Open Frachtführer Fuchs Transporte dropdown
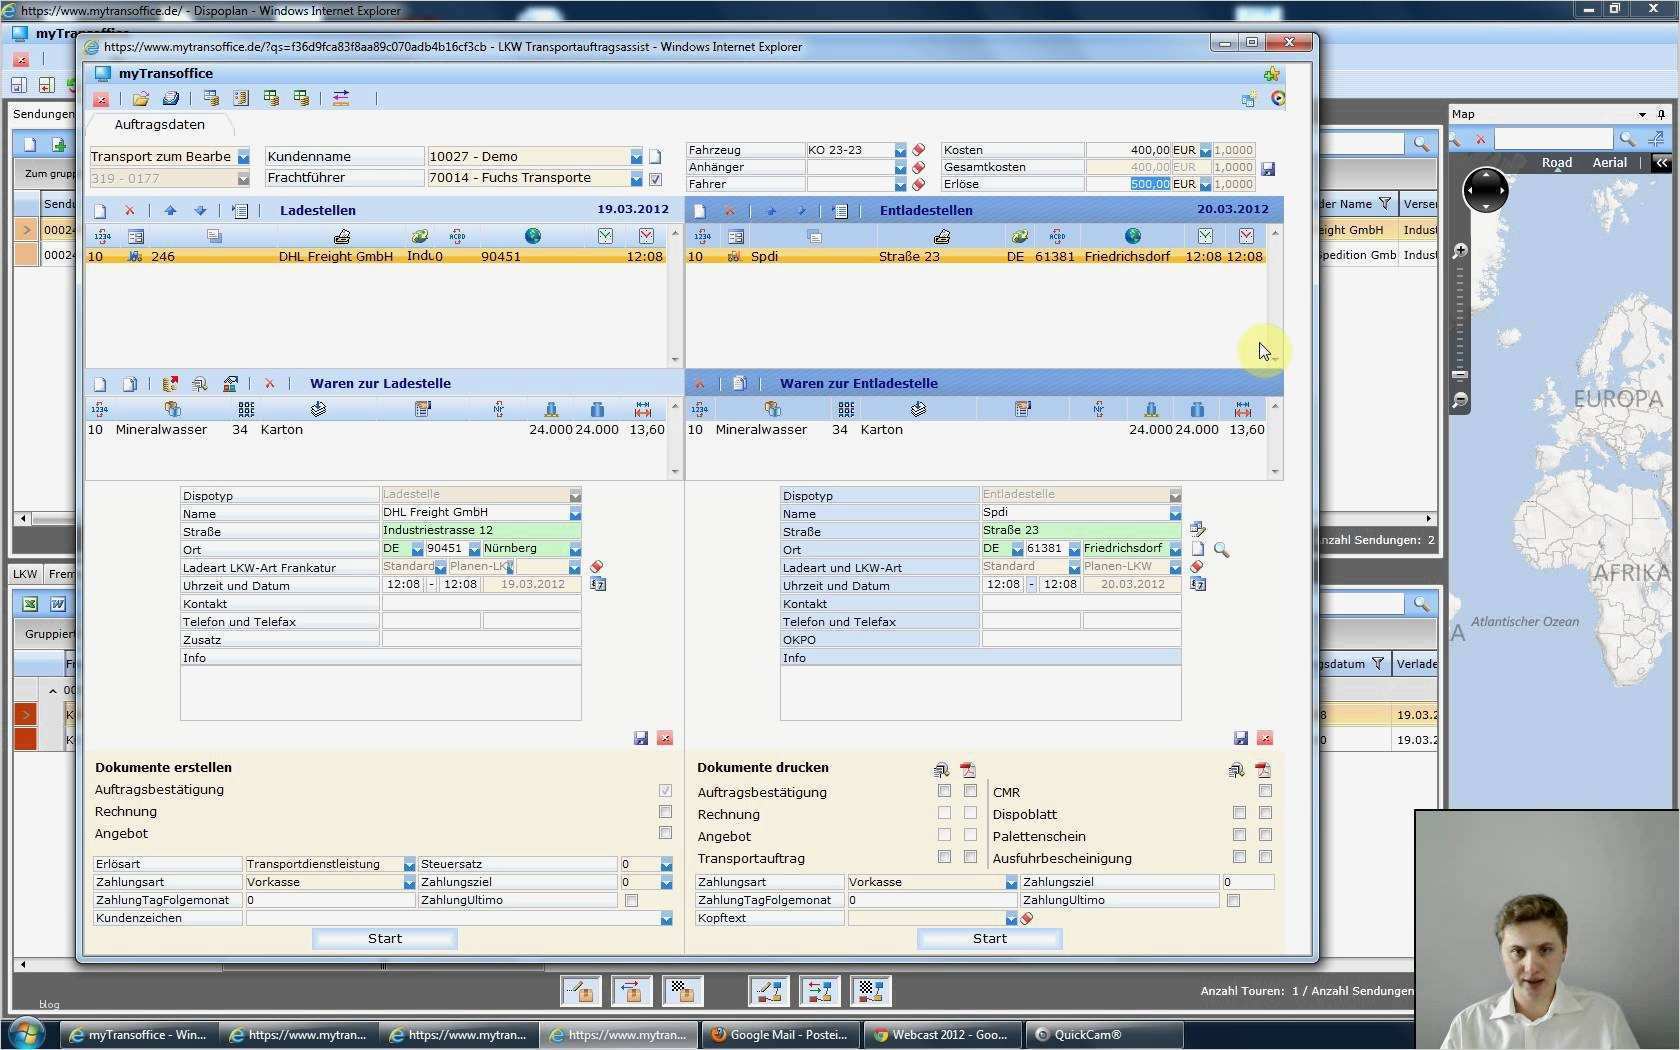 [x=636, y=179]
